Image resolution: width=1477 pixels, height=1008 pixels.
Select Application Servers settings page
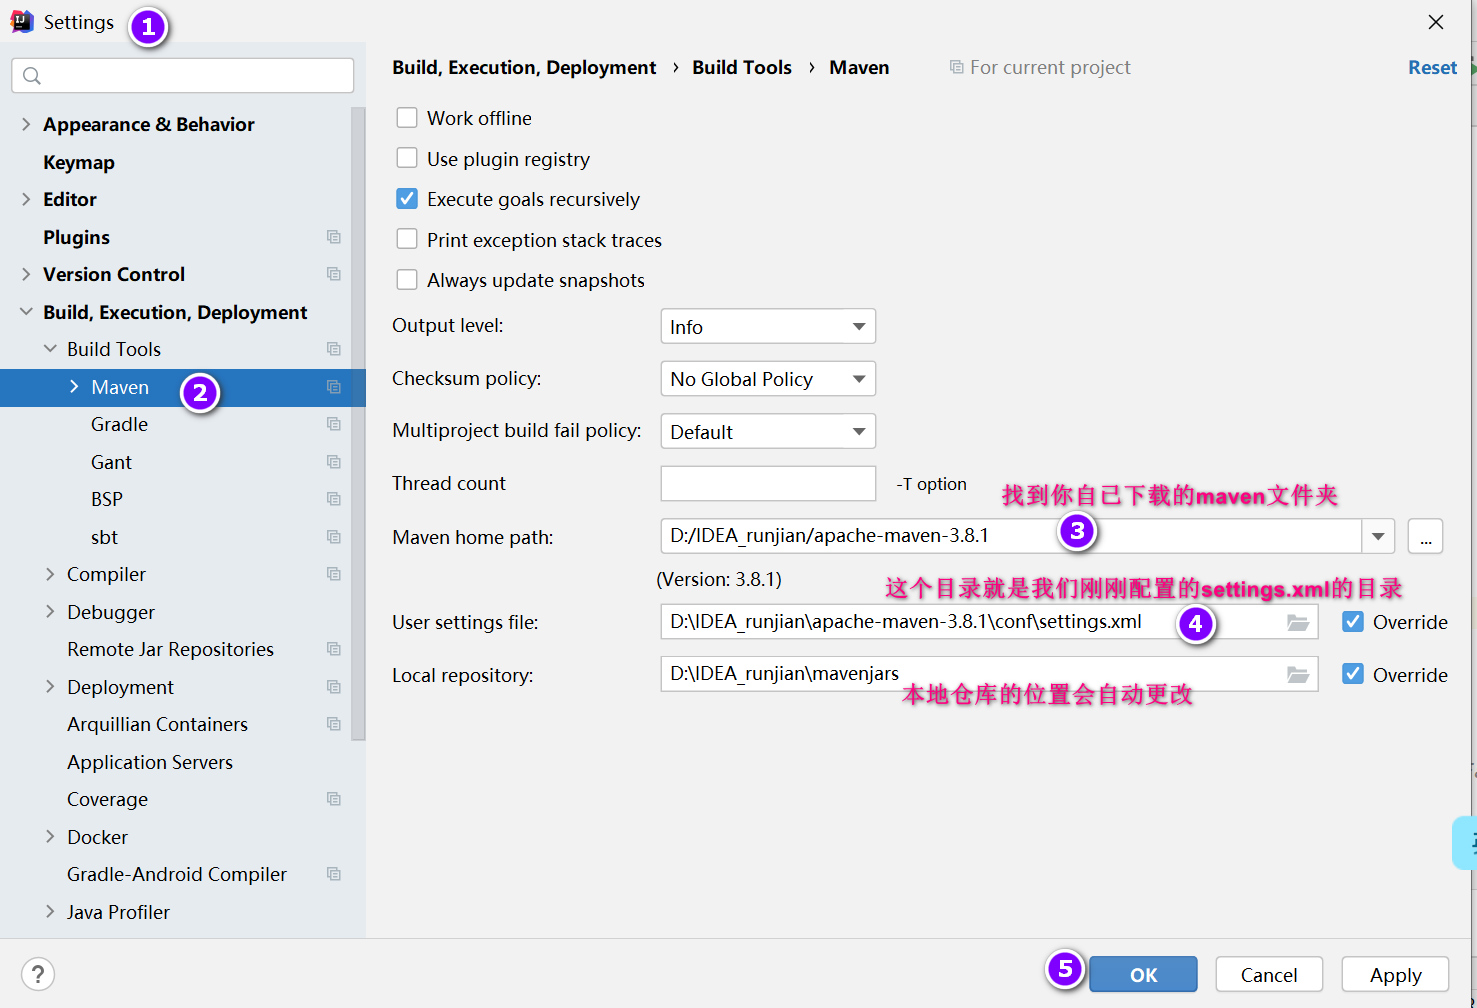point(150,762)
